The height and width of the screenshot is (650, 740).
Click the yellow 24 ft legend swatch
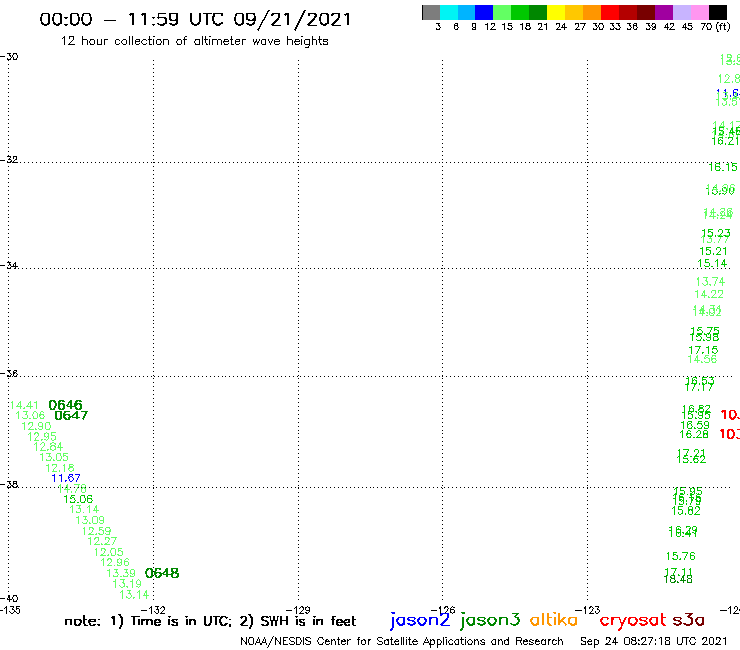[x=556, y=12]
